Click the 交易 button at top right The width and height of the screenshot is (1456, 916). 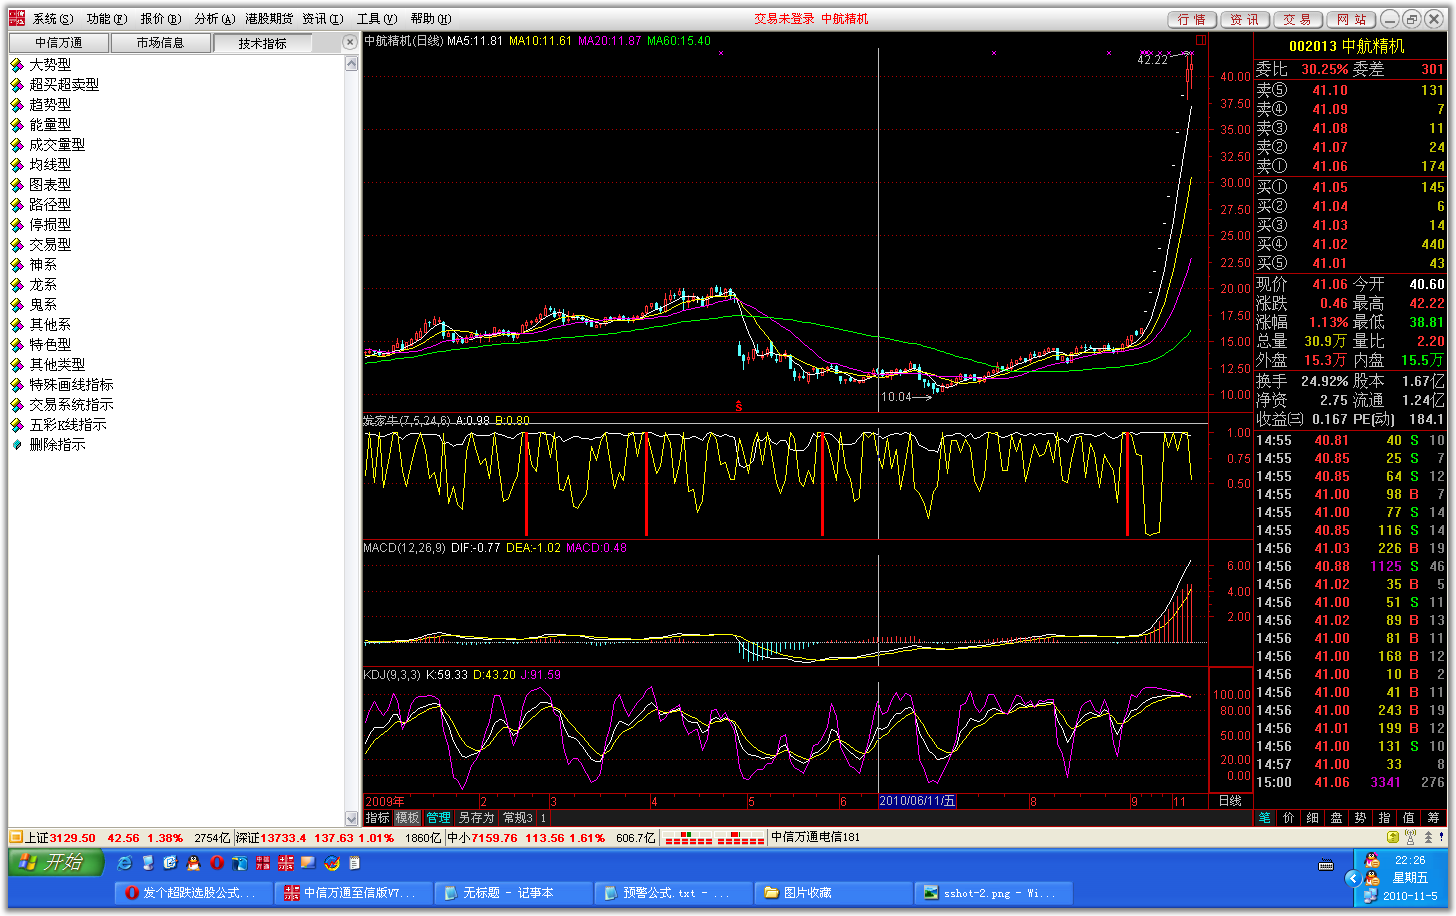point(1298,20)
